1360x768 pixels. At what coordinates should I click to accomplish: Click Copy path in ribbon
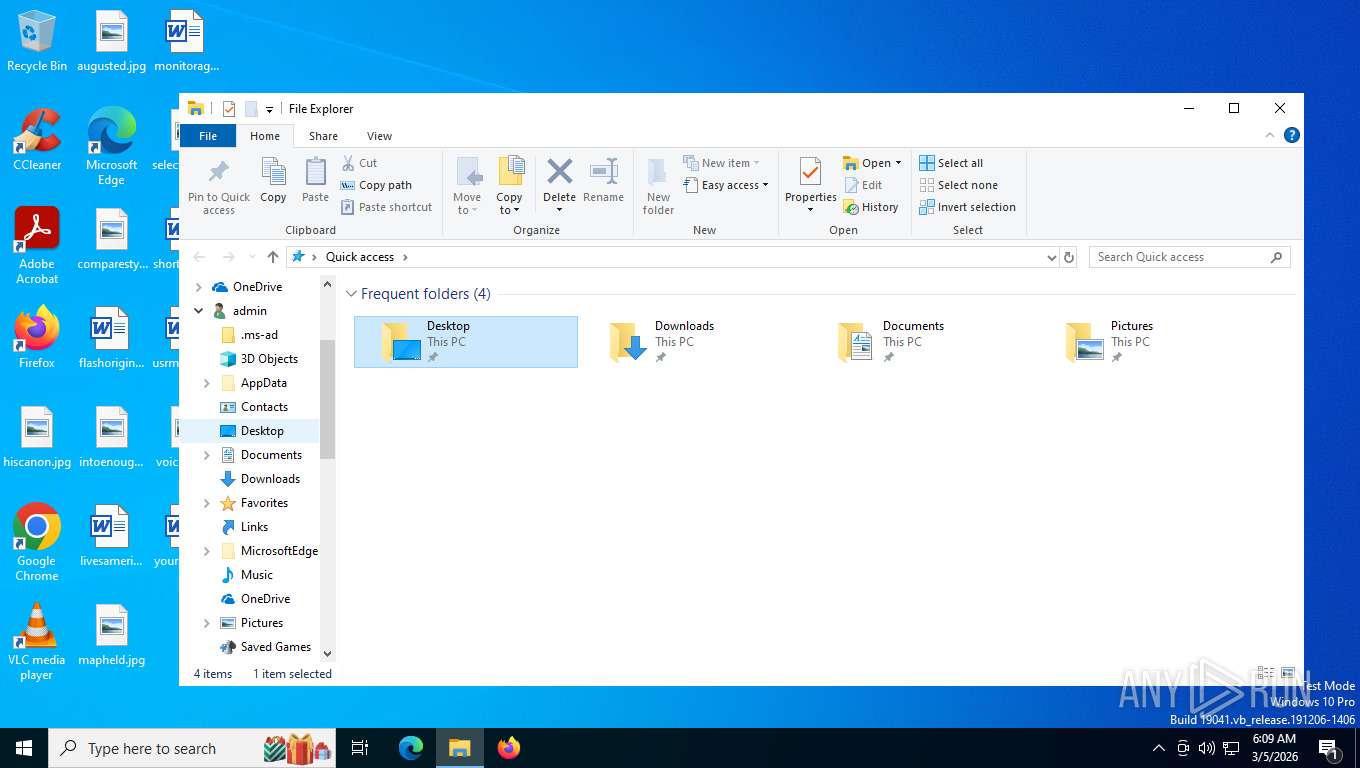(376, 185)
